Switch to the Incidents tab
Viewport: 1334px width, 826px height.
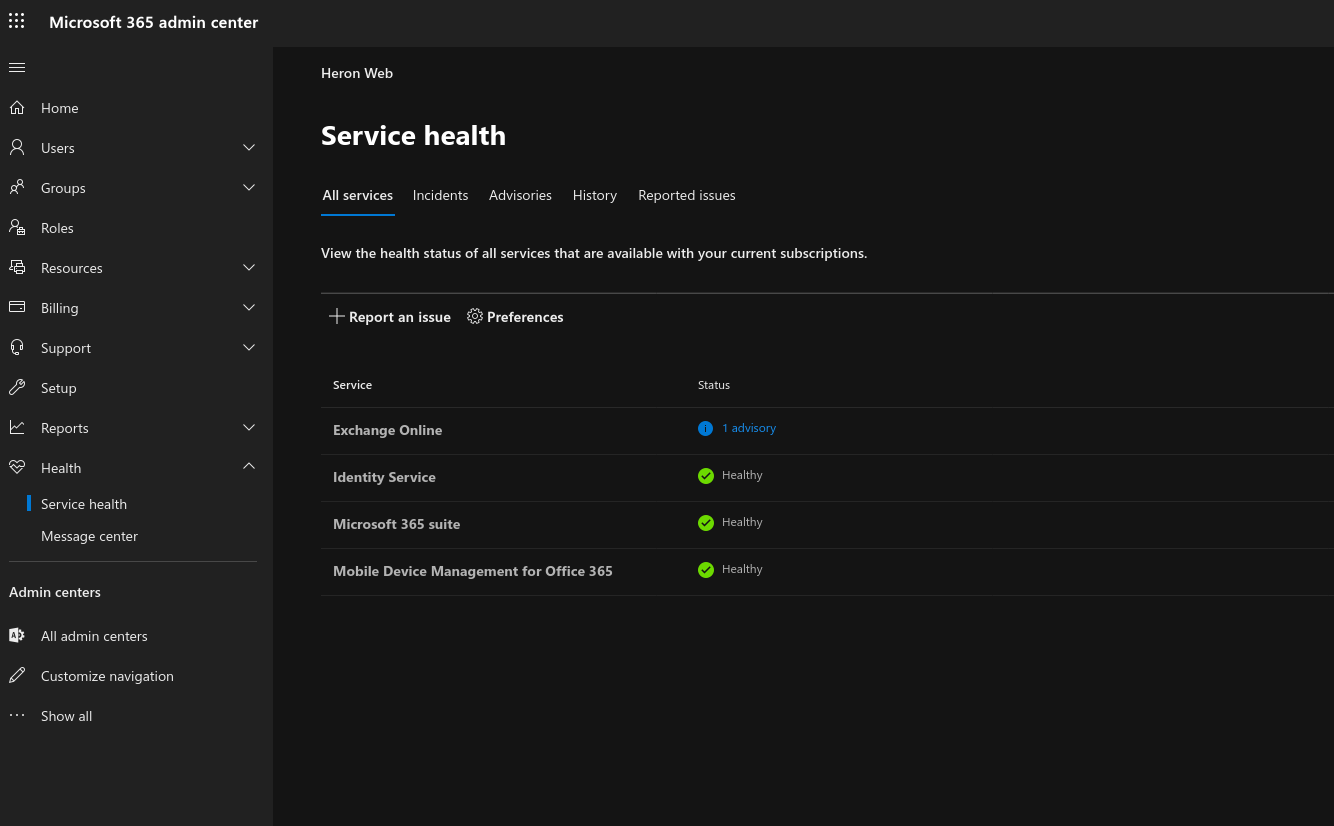(440, 195)
